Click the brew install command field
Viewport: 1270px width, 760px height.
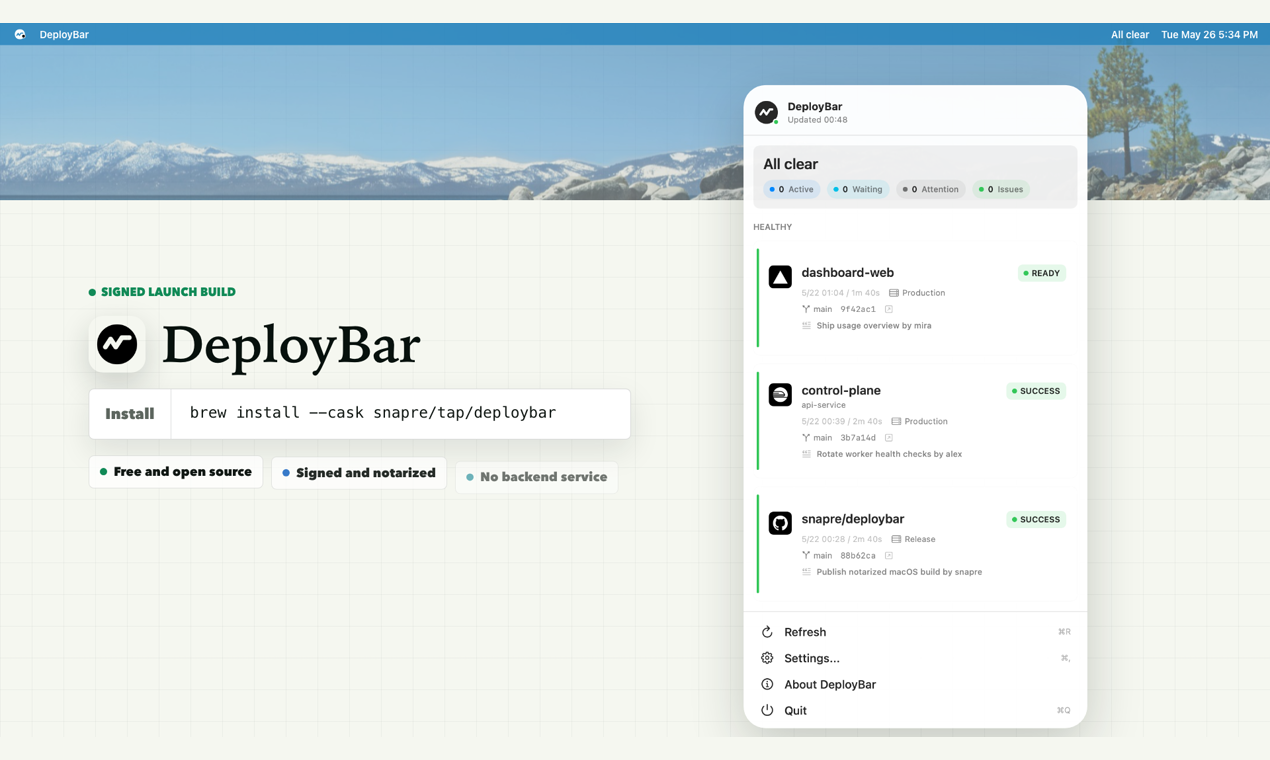(x=401, y=414)
